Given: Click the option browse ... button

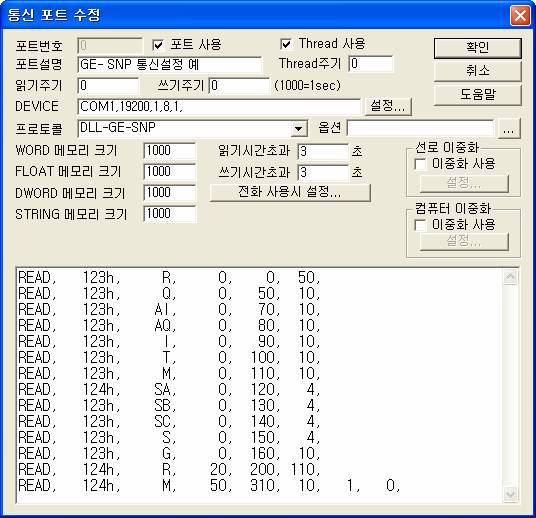Looking at the screenshot, I should pyautogui.click(x=509, y=129).
